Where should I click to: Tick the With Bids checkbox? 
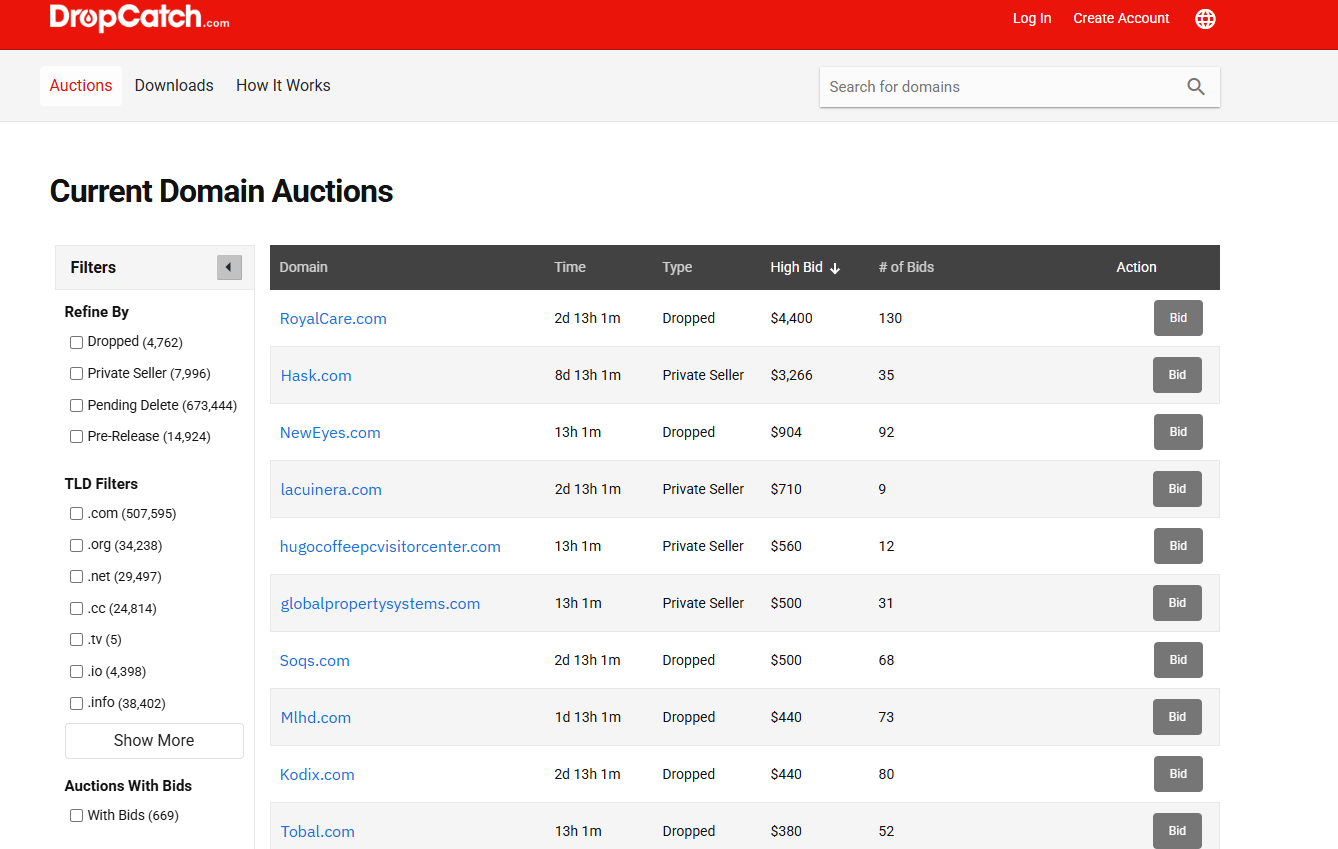tap(76, 816)
